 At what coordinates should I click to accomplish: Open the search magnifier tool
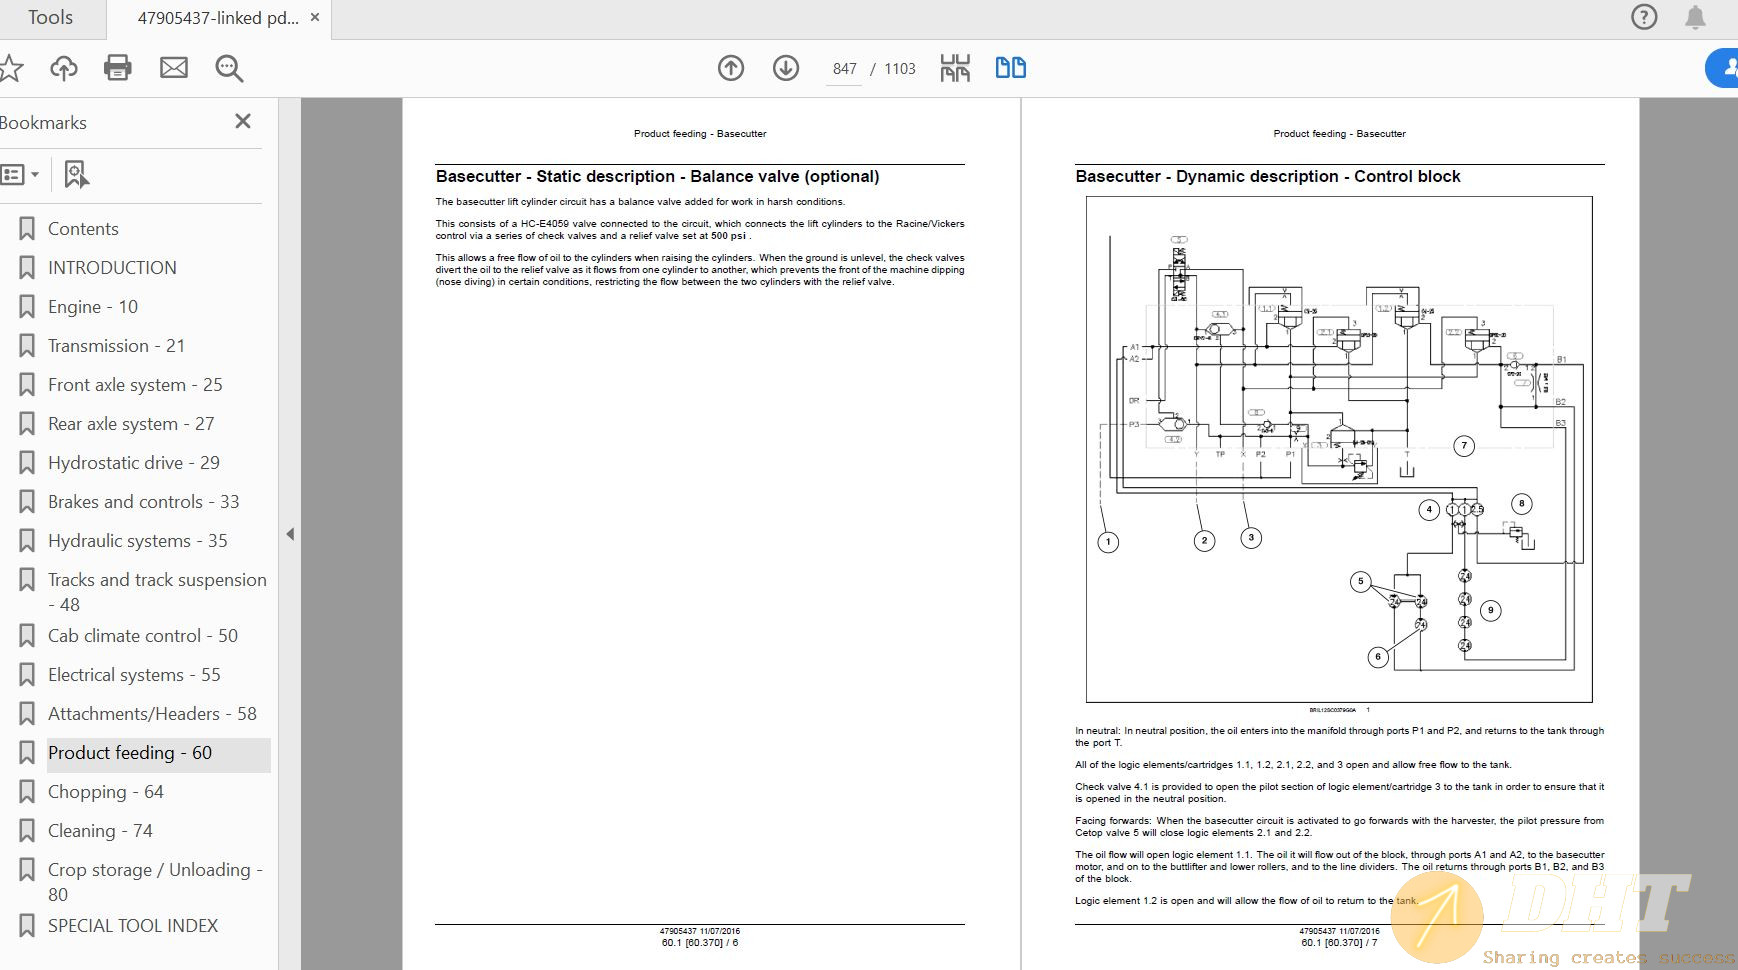pyautogui.click(x=228, y=68)
